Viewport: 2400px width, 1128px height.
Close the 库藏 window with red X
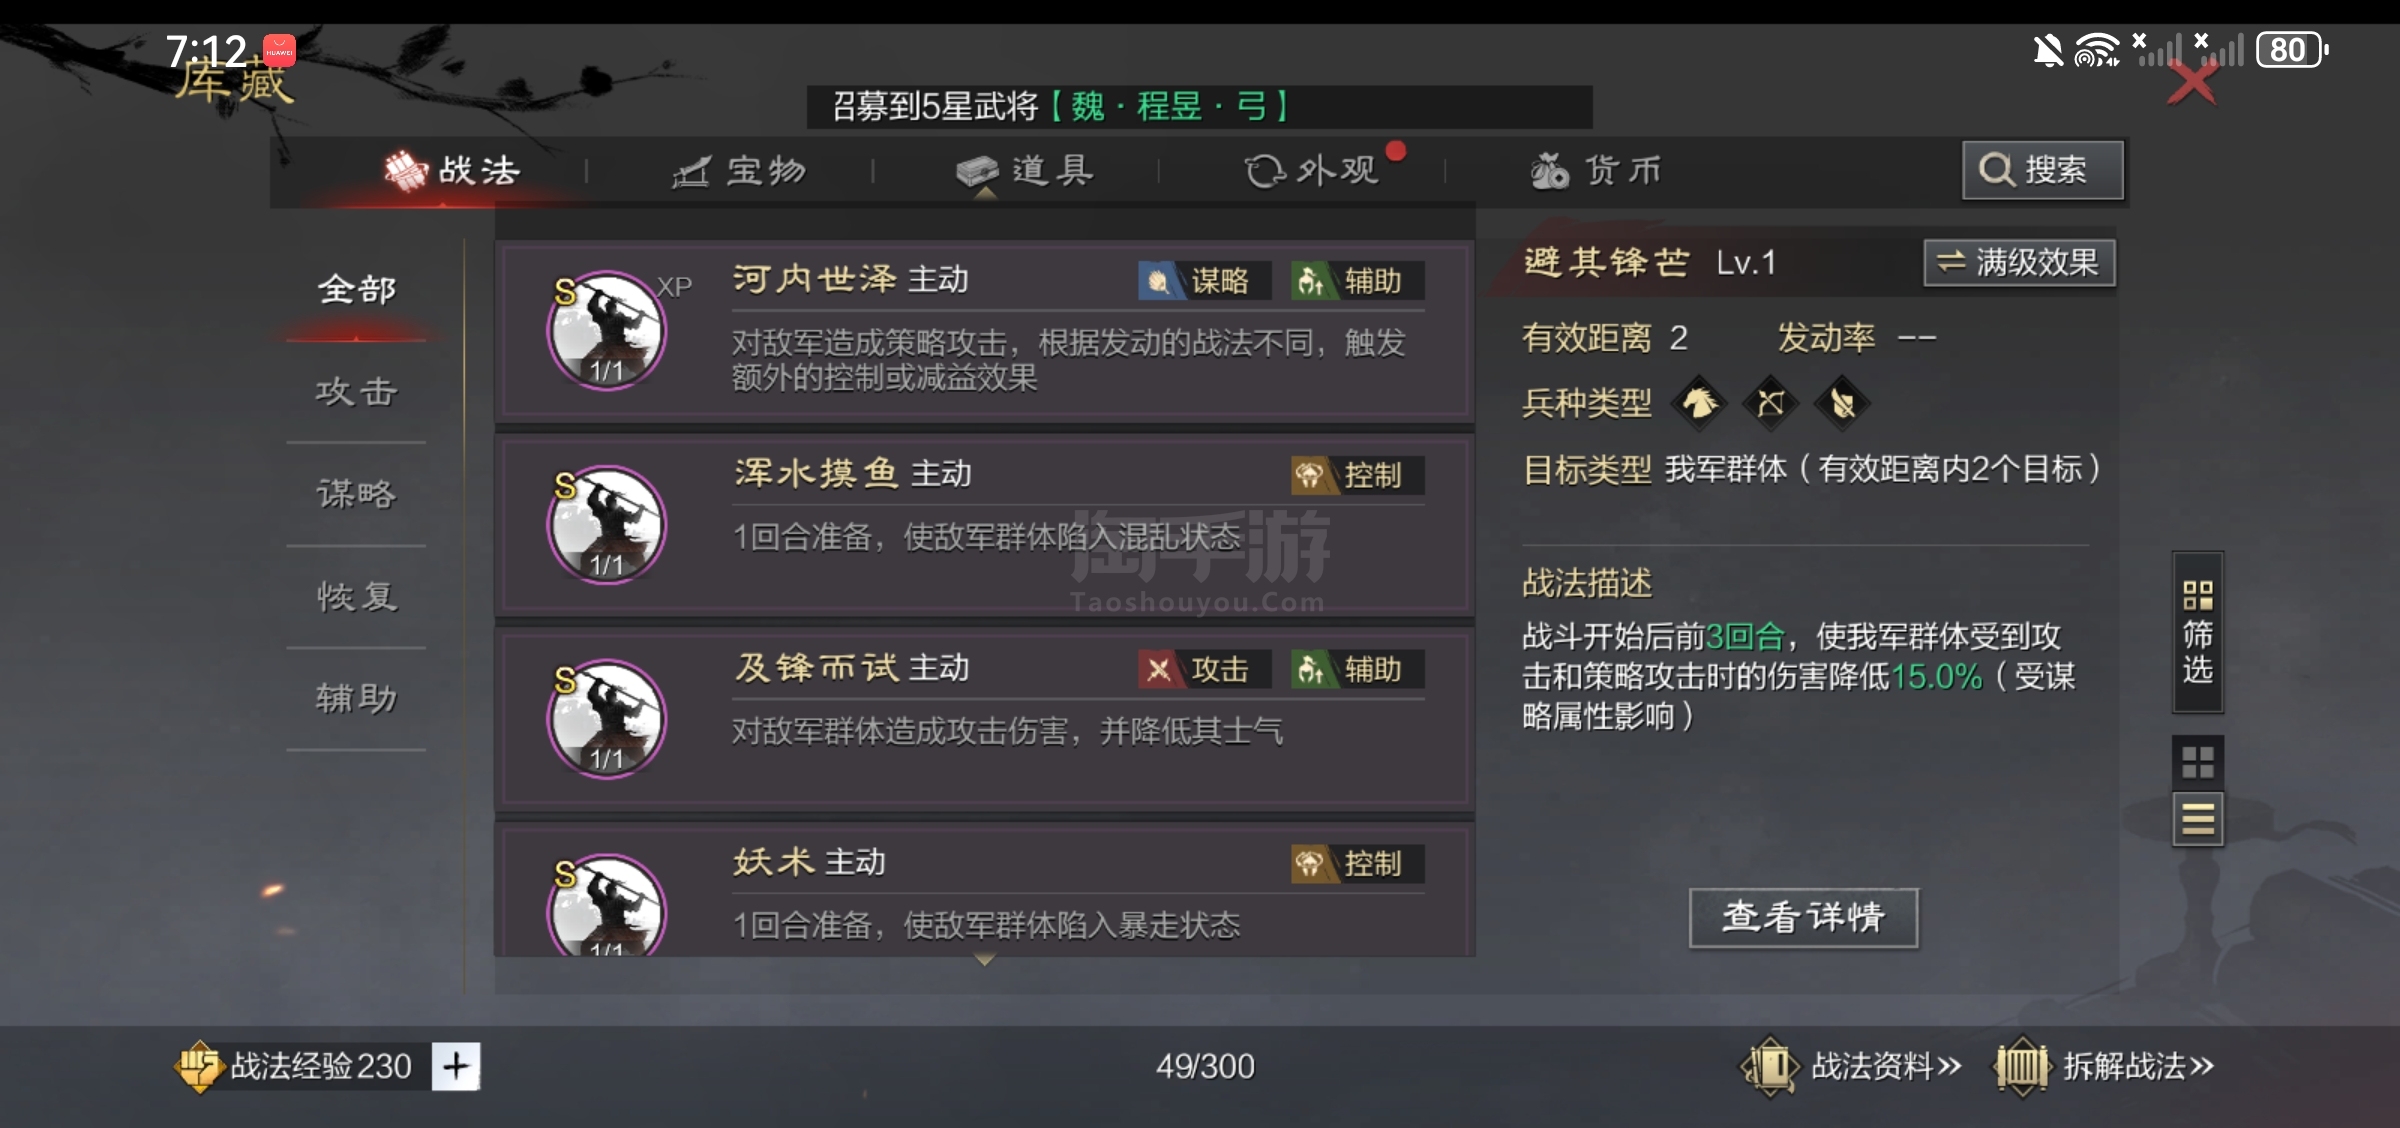[x=2192, y=84]
